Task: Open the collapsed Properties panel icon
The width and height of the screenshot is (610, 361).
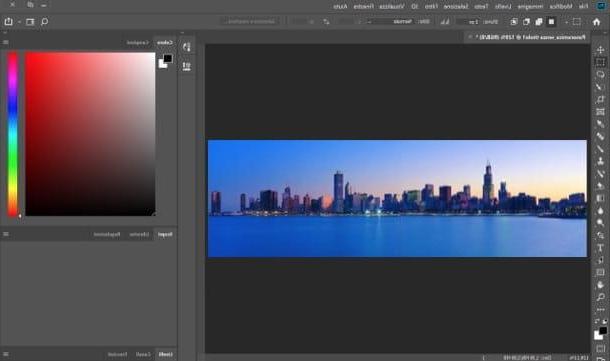Action: [x=187, y=67]
